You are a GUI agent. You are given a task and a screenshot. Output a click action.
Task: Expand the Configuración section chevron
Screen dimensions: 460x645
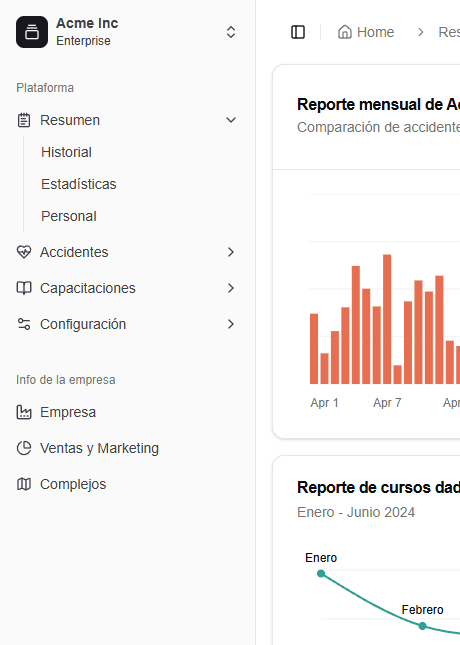point(231,324)
